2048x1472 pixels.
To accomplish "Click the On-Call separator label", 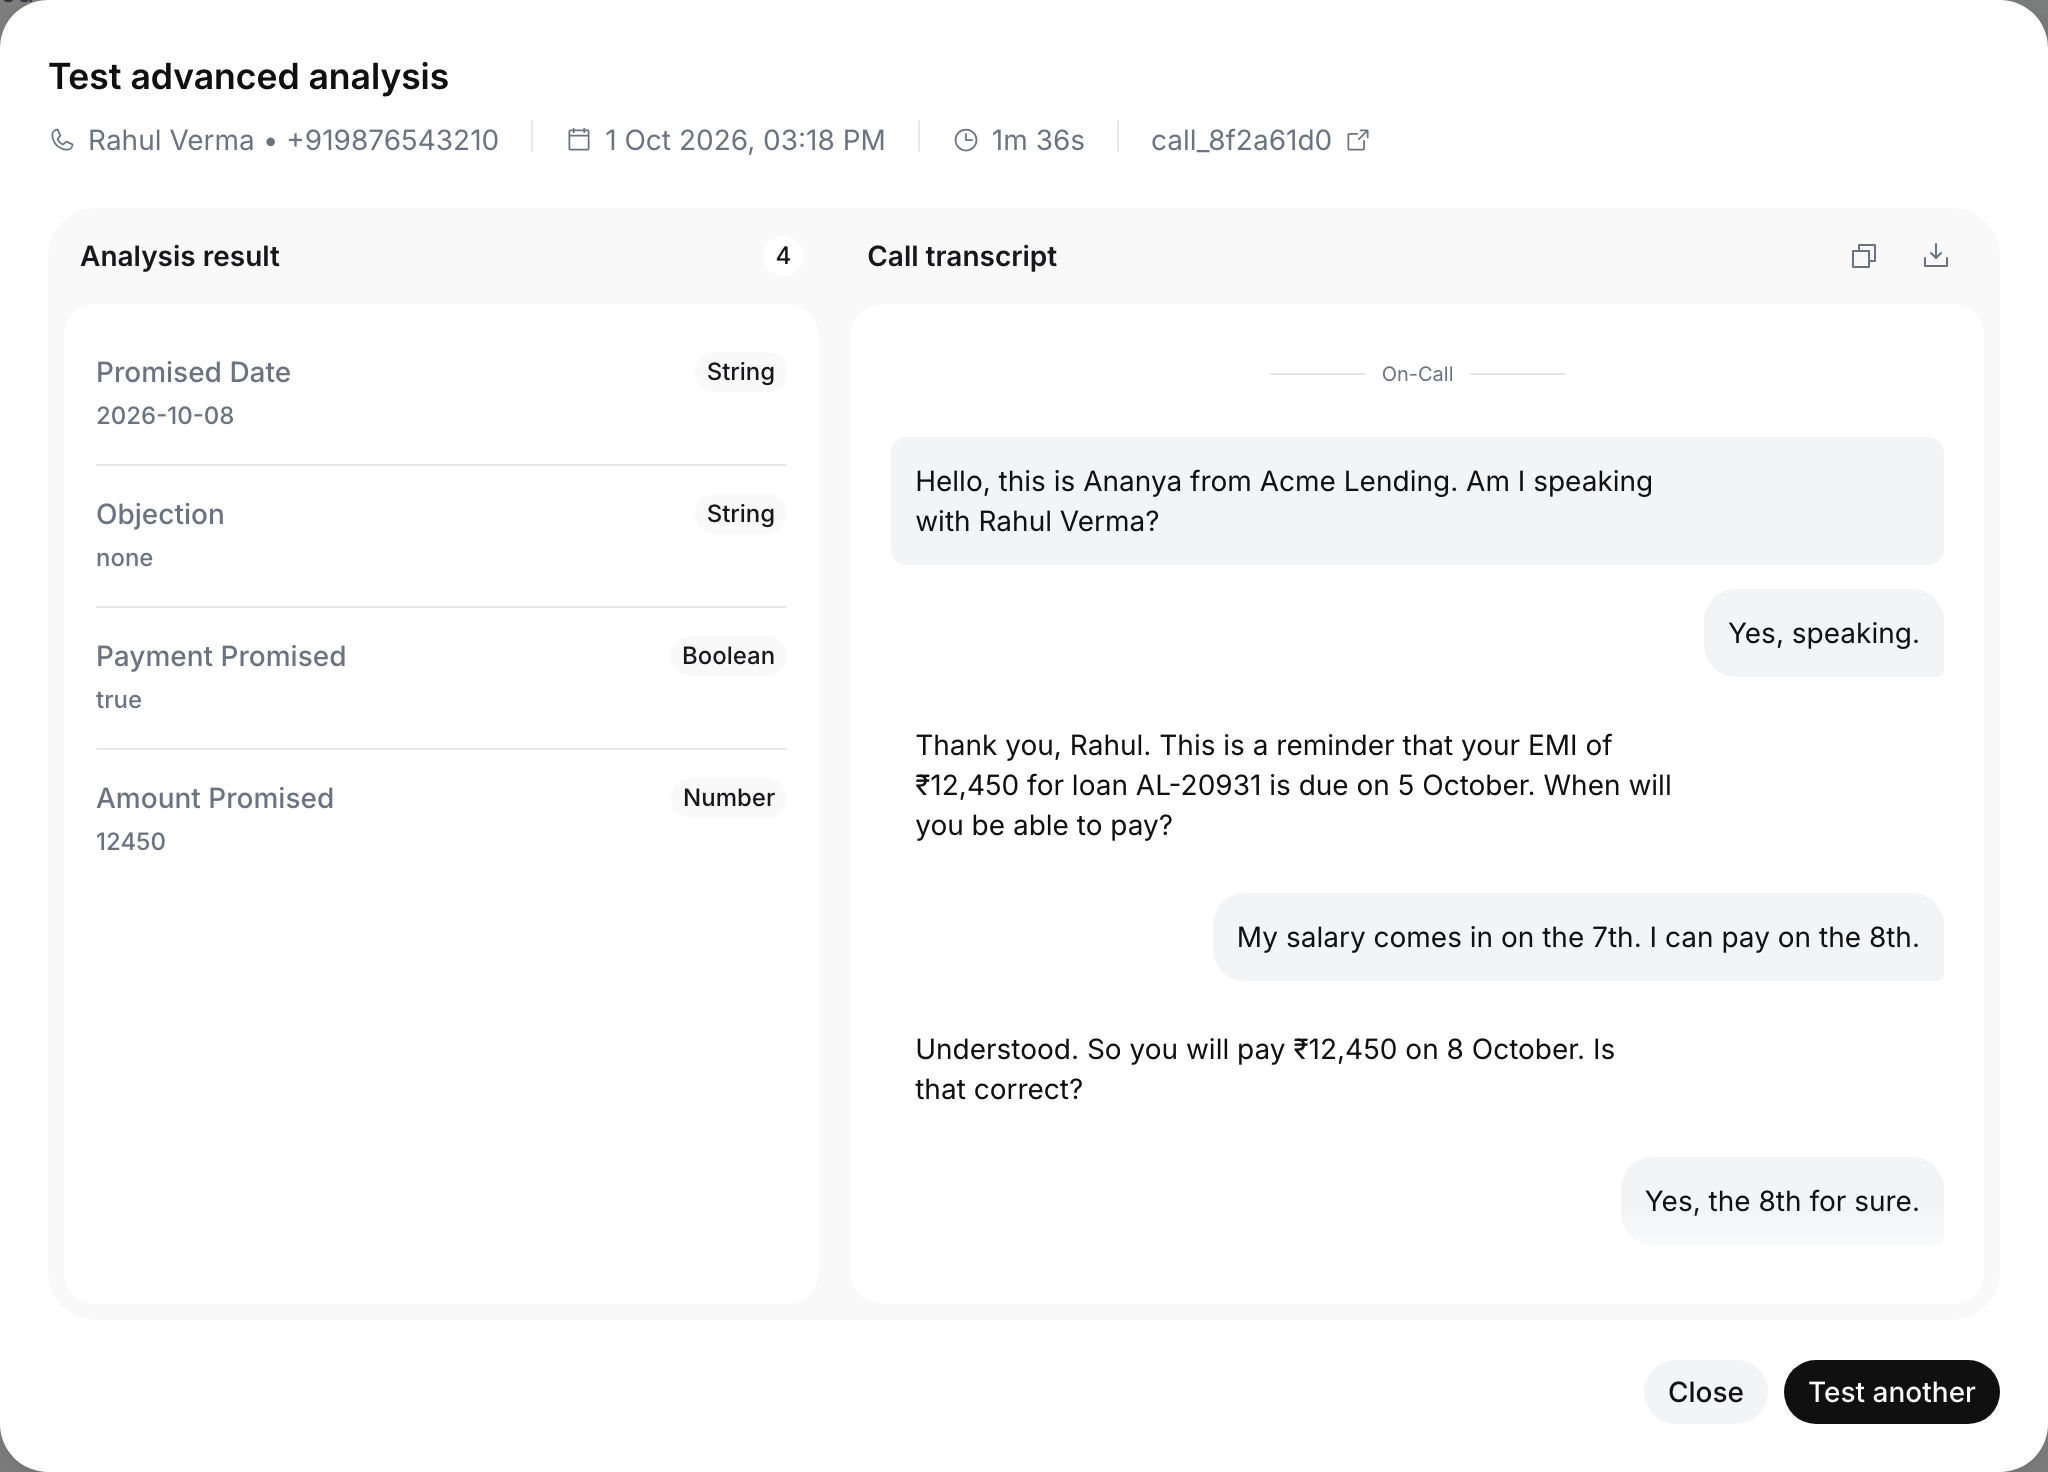I will [x=1417, y=374].
